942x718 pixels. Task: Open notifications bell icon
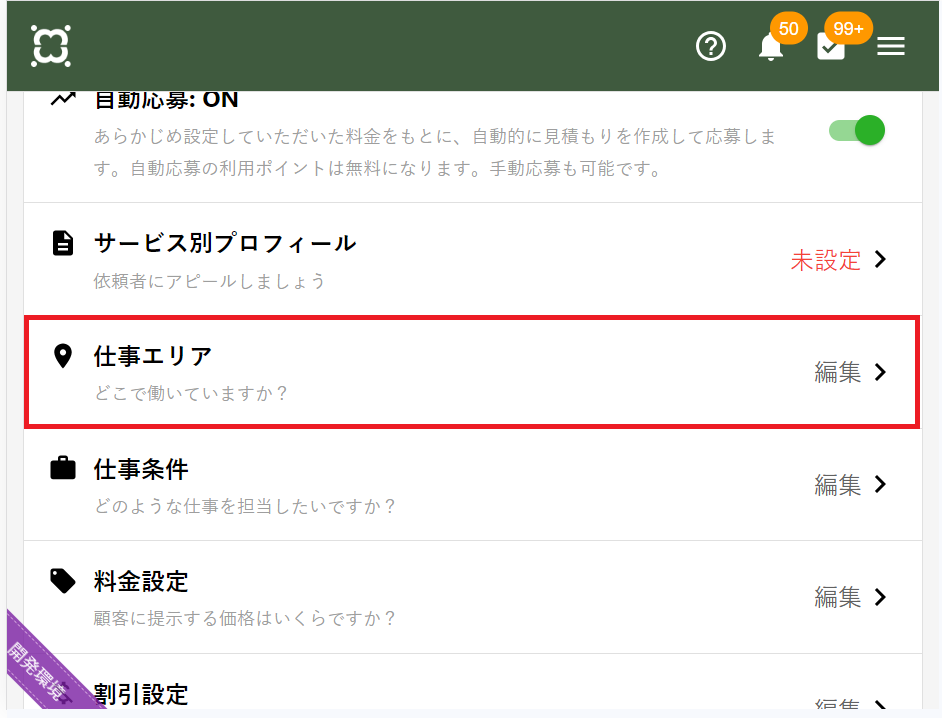point(771,47)
